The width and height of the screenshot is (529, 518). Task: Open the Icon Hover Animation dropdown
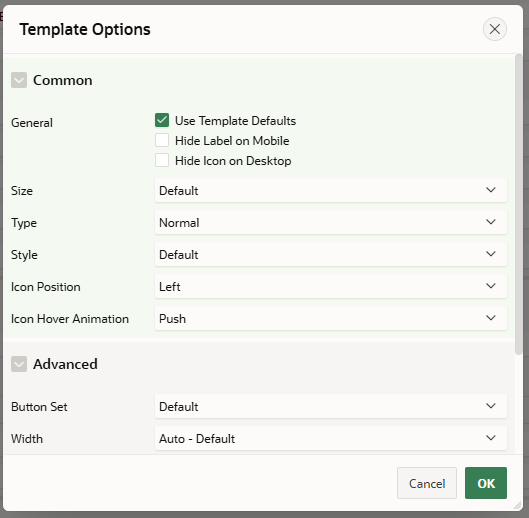coord(331,318)
